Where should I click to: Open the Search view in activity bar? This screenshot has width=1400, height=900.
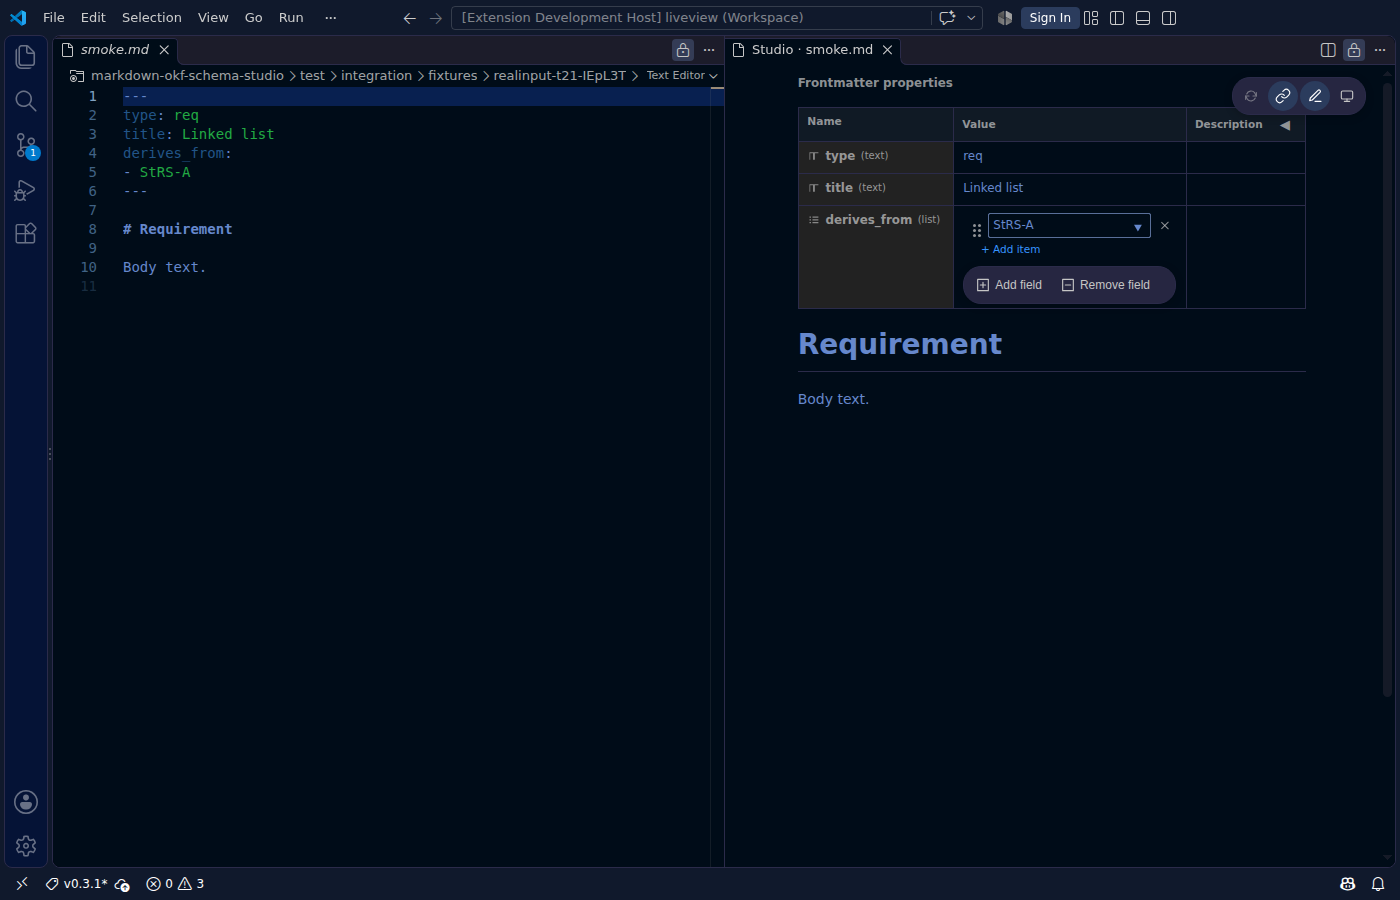click(26, 101)
